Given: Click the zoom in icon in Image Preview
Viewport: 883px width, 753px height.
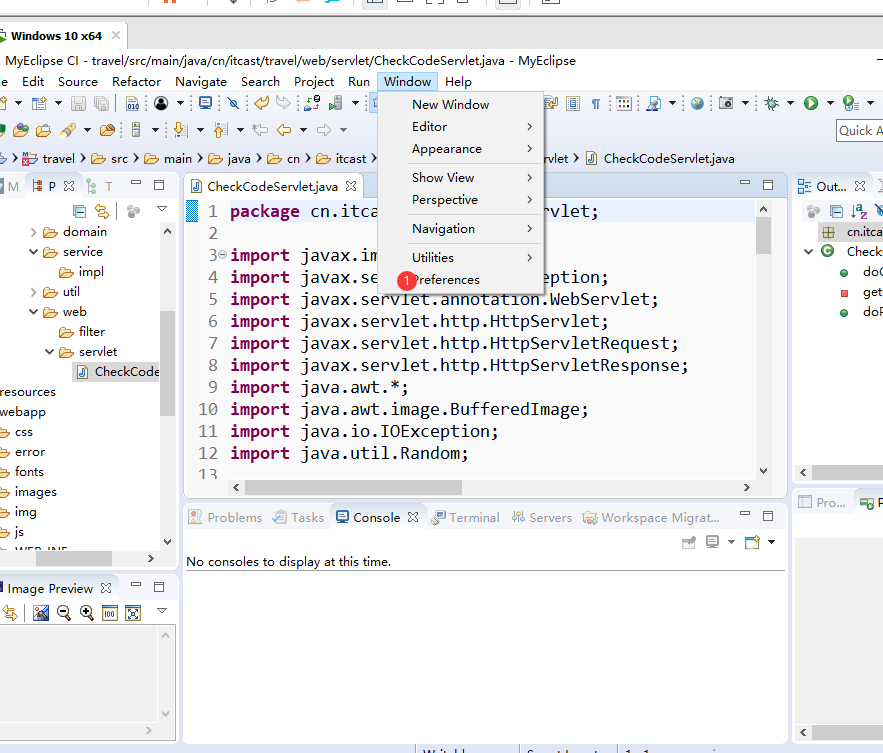Looking at the screenshot, I should pyautogui.click(x=86, y=613).
